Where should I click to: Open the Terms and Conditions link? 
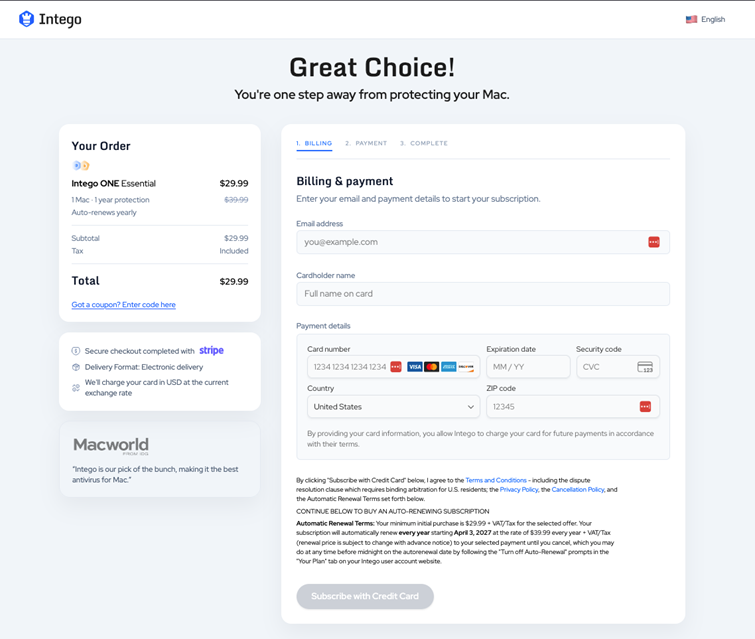[x=494, y=480]
